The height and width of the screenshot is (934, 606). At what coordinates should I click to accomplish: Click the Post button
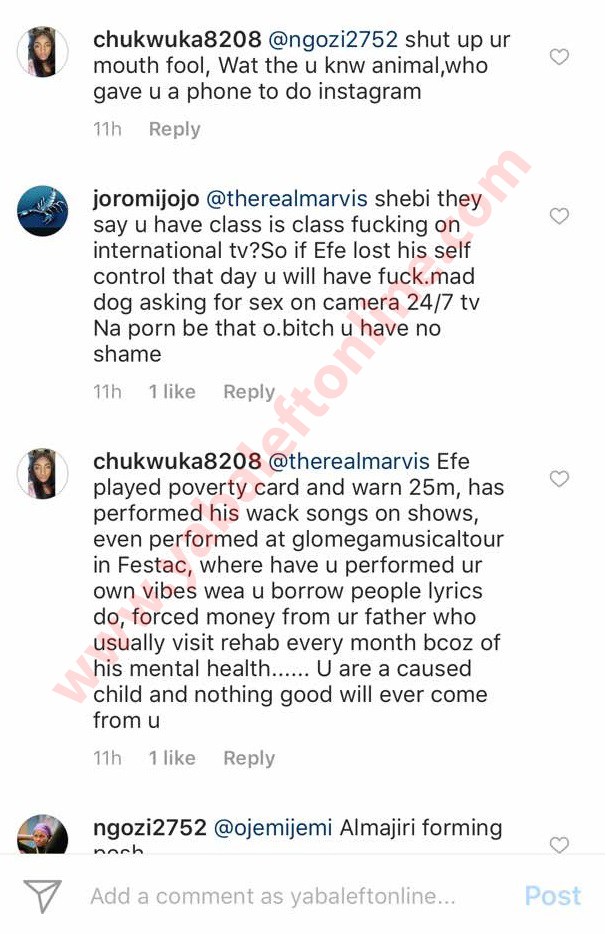tap(553, 896)
